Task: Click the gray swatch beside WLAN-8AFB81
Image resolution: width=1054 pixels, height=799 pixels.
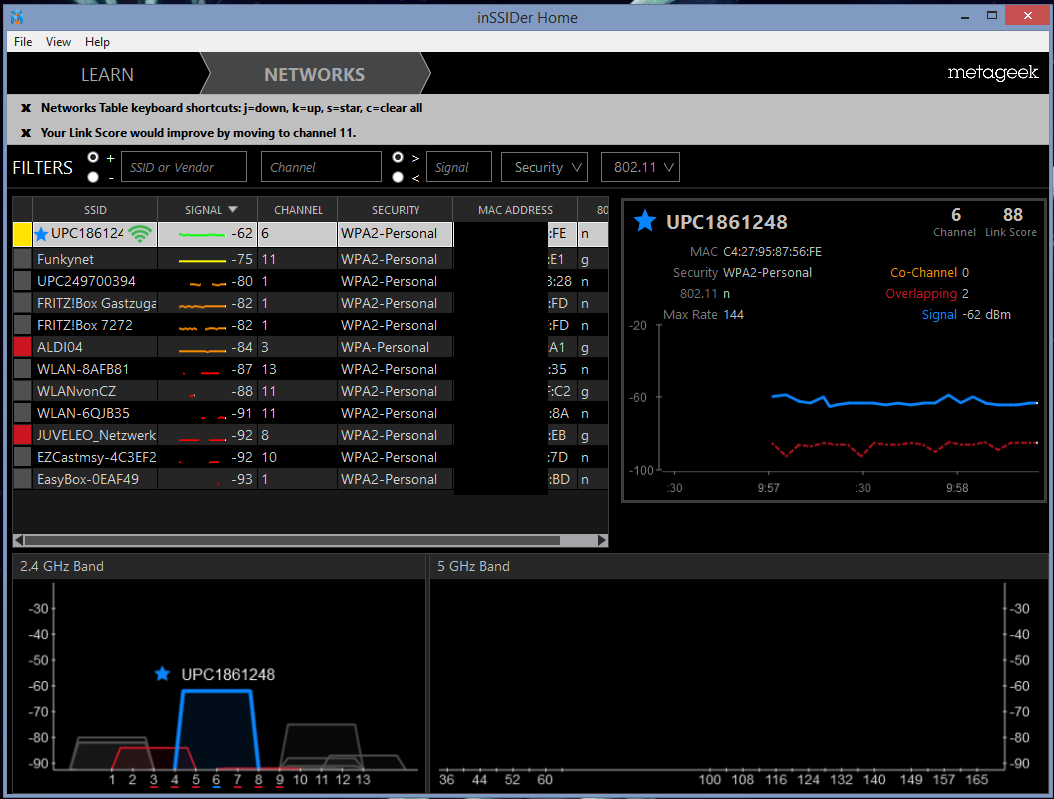Action: coord(23,370)
